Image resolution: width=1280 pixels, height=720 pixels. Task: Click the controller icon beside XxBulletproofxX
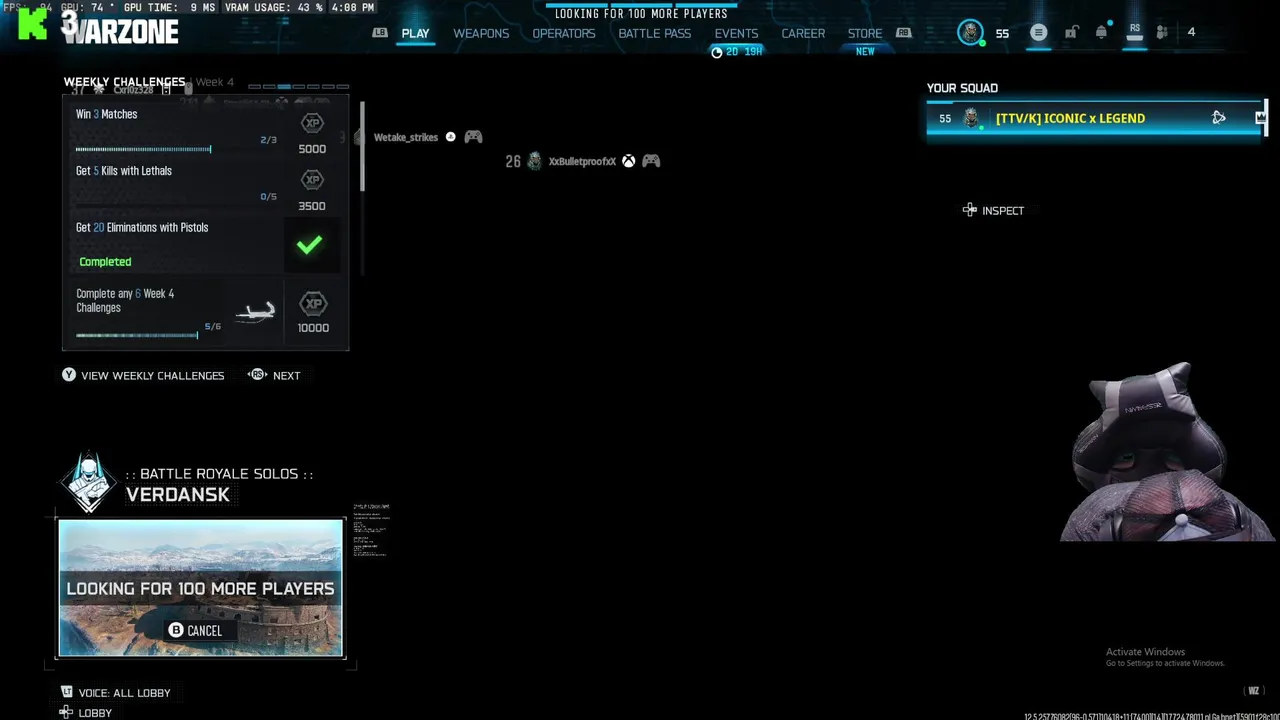pyautogui.click(x=651, y=161)
